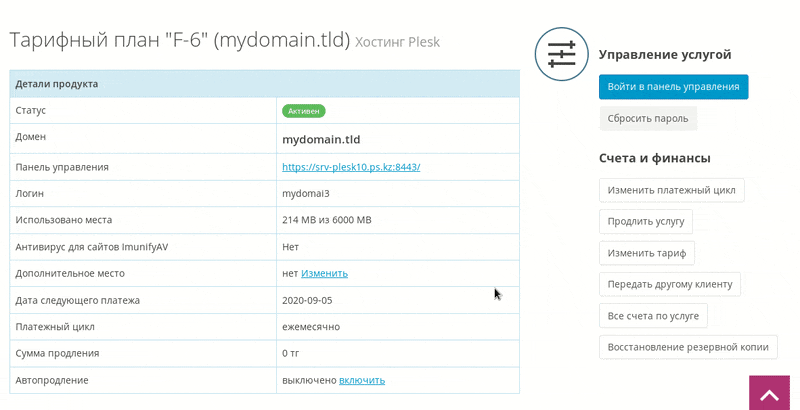
Task: Click the "Детали продукта" table header
Action: [x=264, y=84]
